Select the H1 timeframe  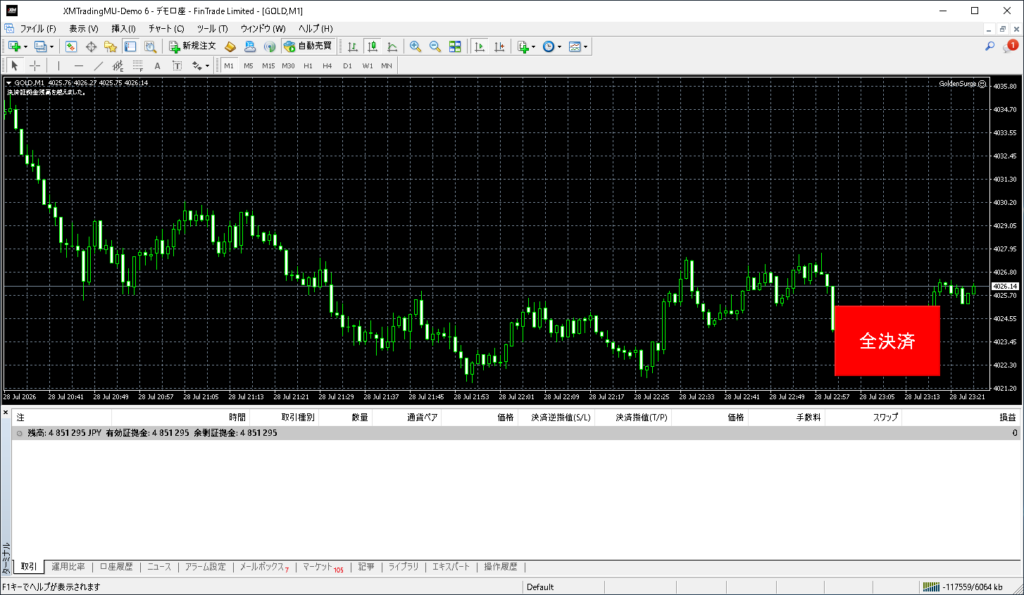click(308, 65)
